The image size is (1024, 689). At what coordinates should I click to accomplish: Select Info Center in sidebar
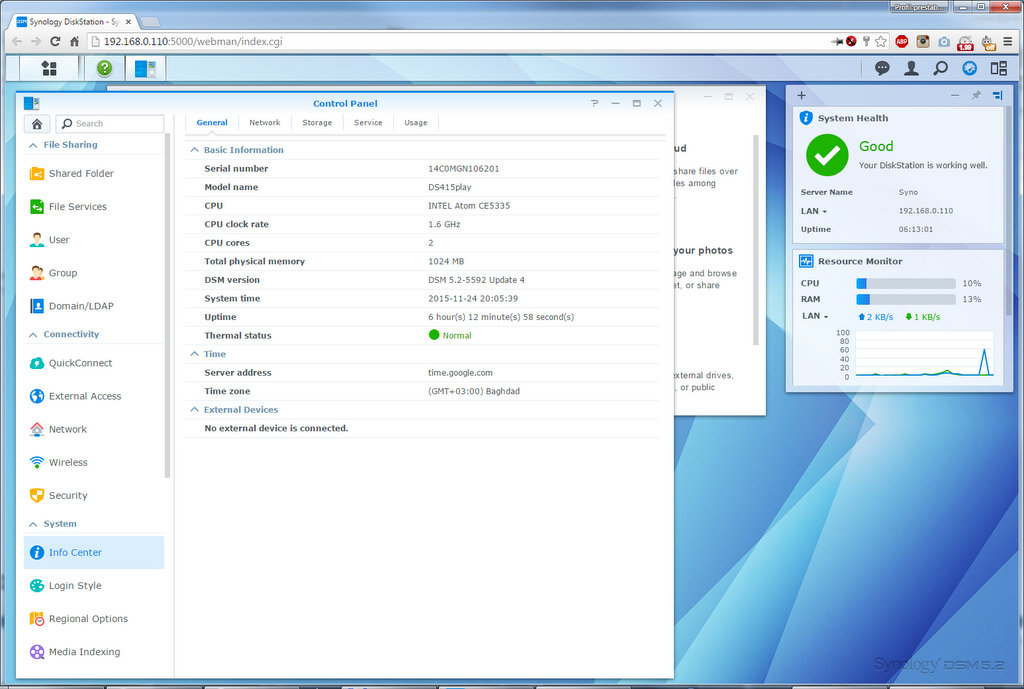coord(93,553)
